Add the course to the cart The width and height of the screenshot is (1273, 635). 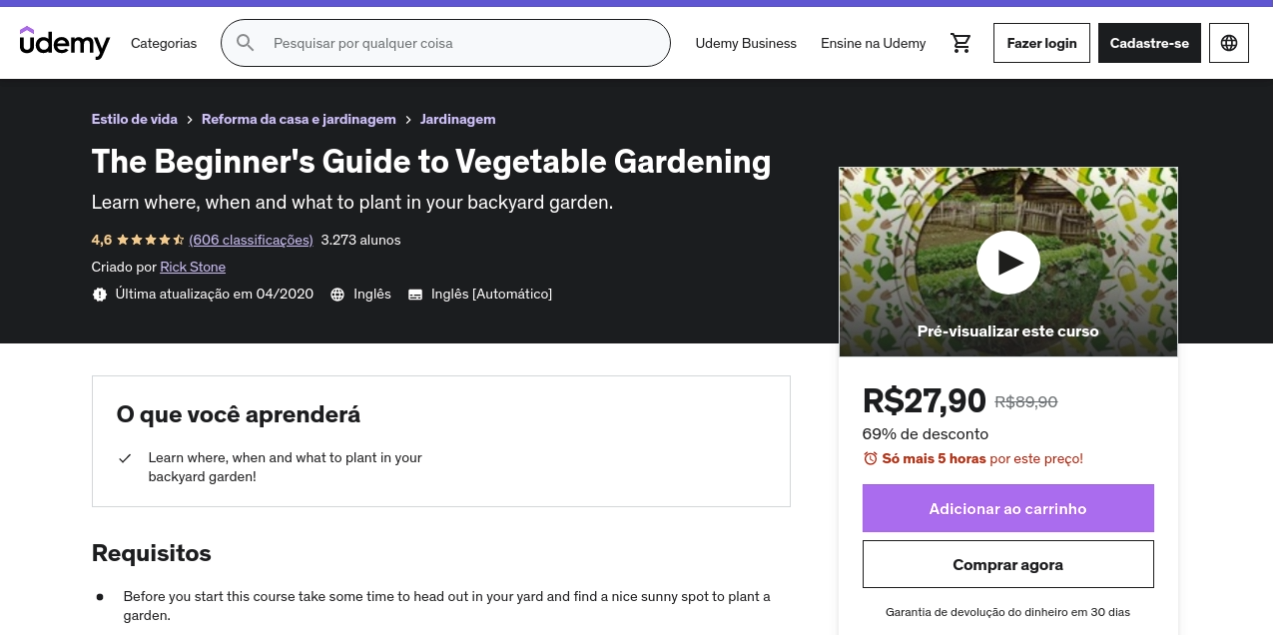(1008, 508)
